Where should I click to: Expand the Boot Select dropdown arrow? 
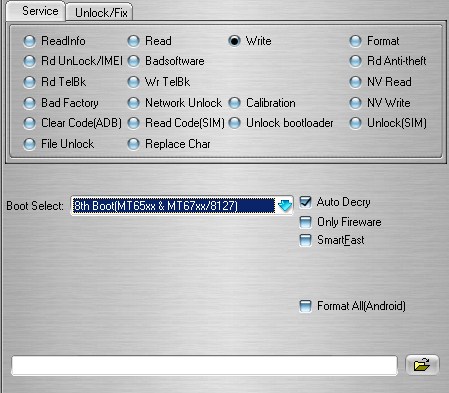point(285,206)
